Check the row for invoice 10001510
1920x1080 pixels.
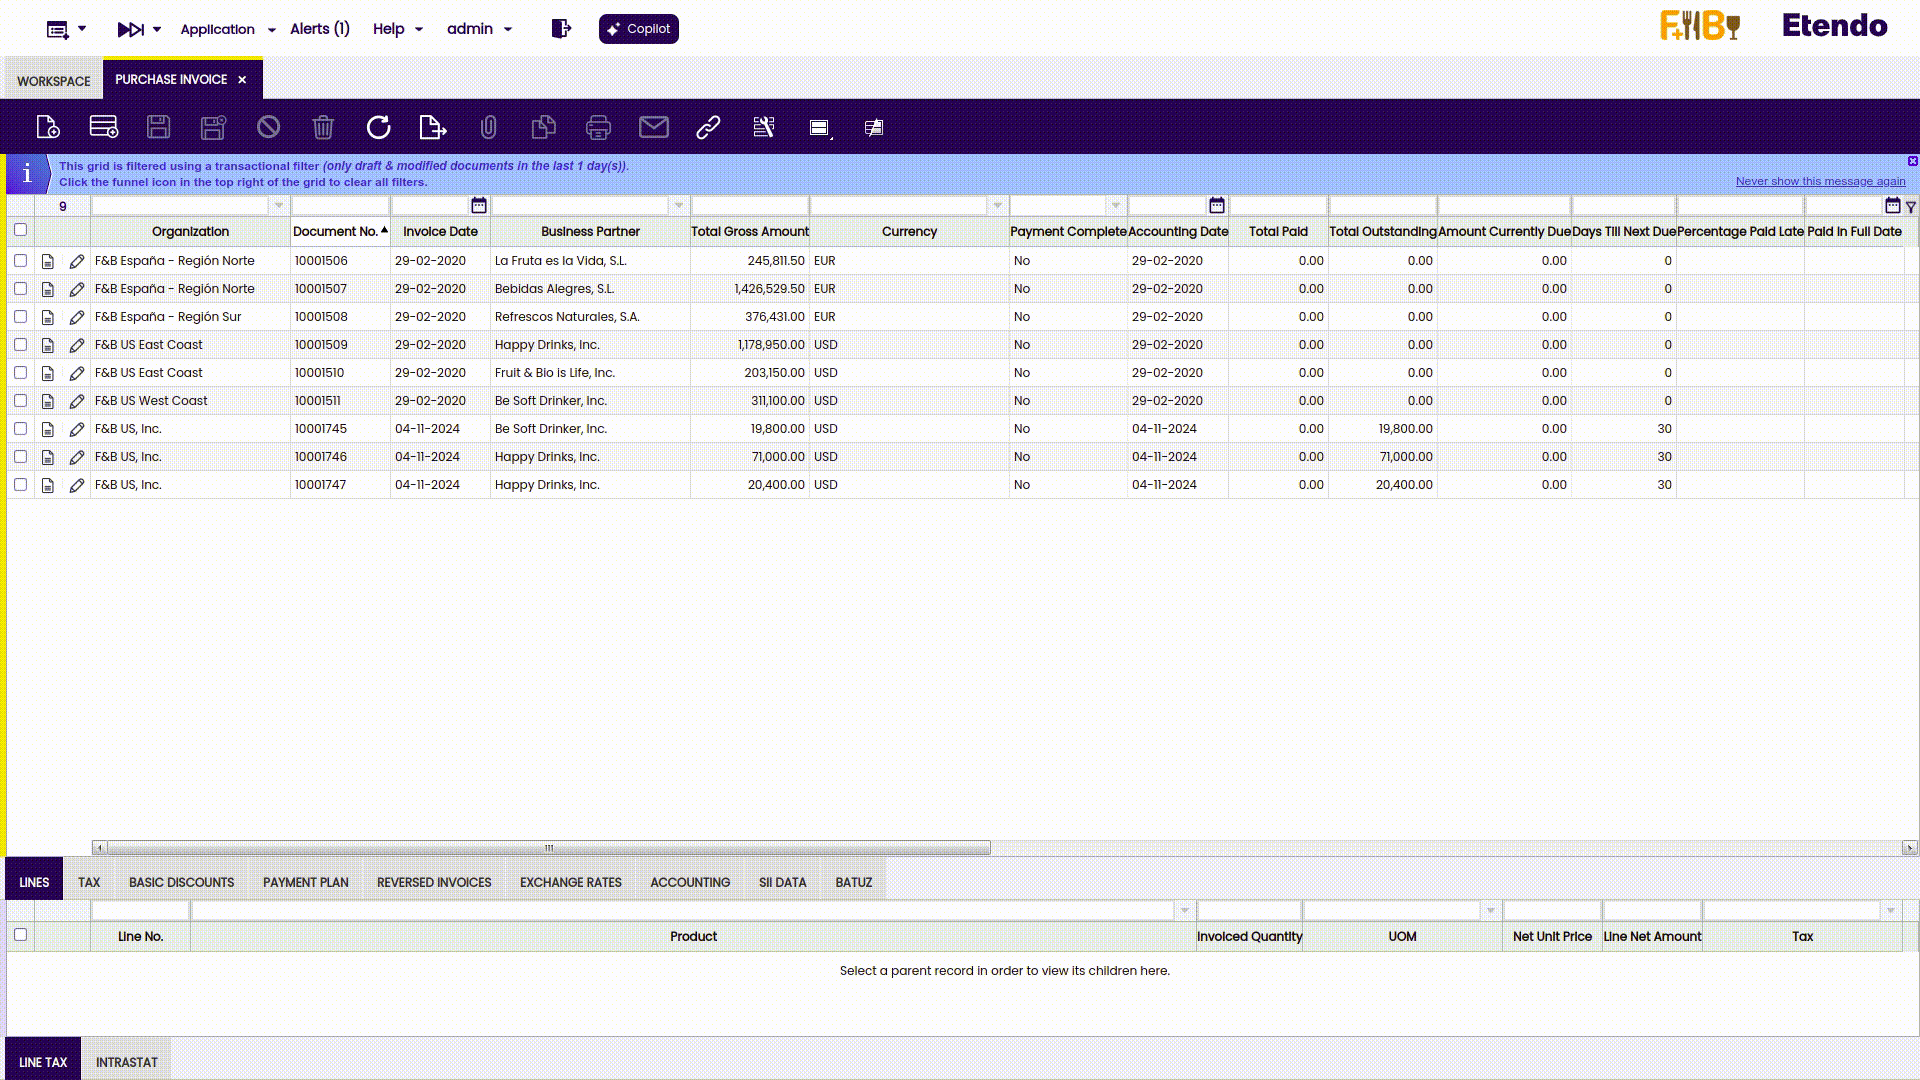tap(20, 372)
